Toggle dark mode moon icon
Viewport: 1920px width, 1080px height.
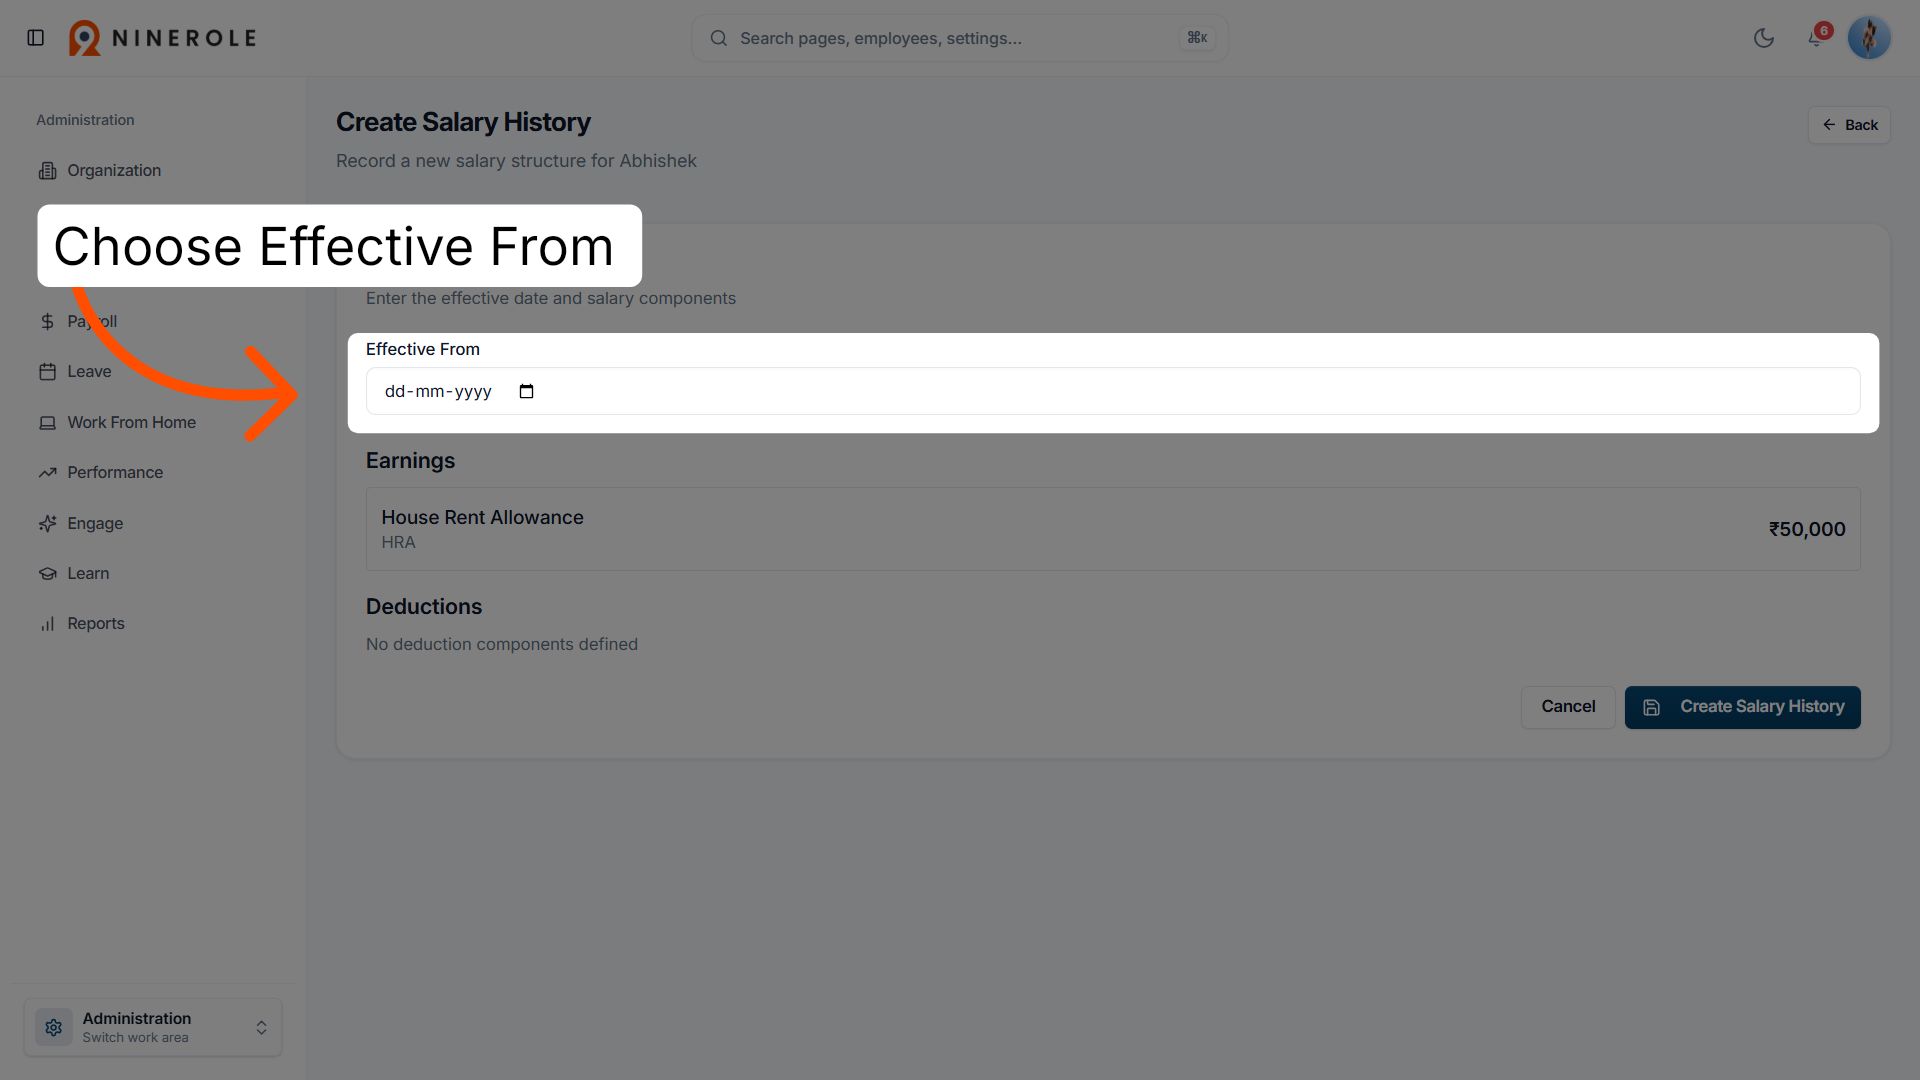1764,38
